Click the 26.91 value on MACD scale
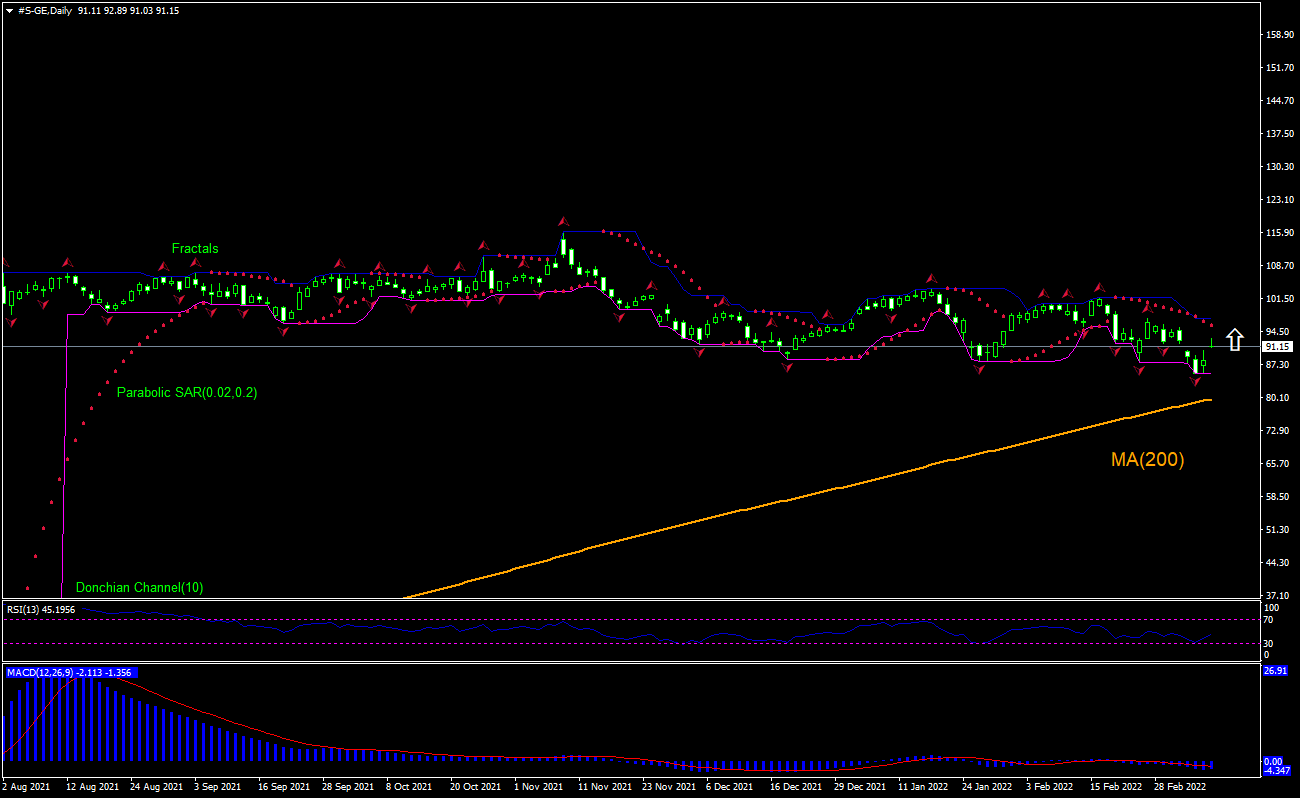Image resolution: width=1300 pixels, height=798 pixels. tap(1276, 671)
